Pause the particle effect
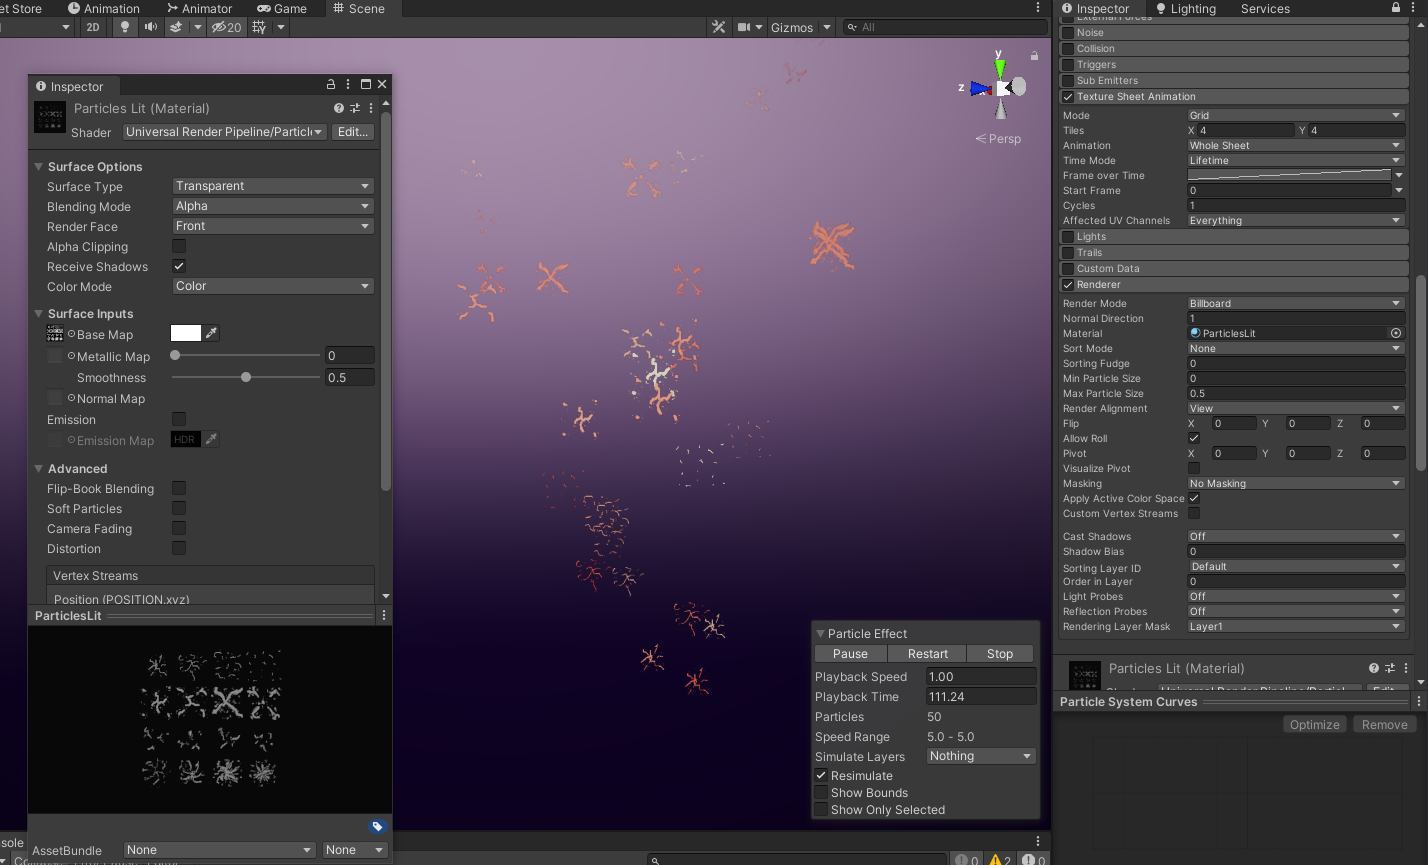The height and width of the screenshot is (865, 1428). (850, 653)
